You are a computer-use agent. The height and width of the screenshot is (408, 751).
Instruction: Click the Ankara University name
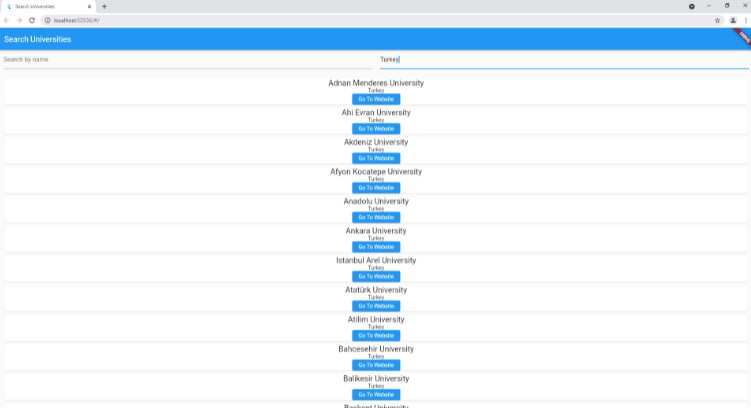tap(376, 231)
